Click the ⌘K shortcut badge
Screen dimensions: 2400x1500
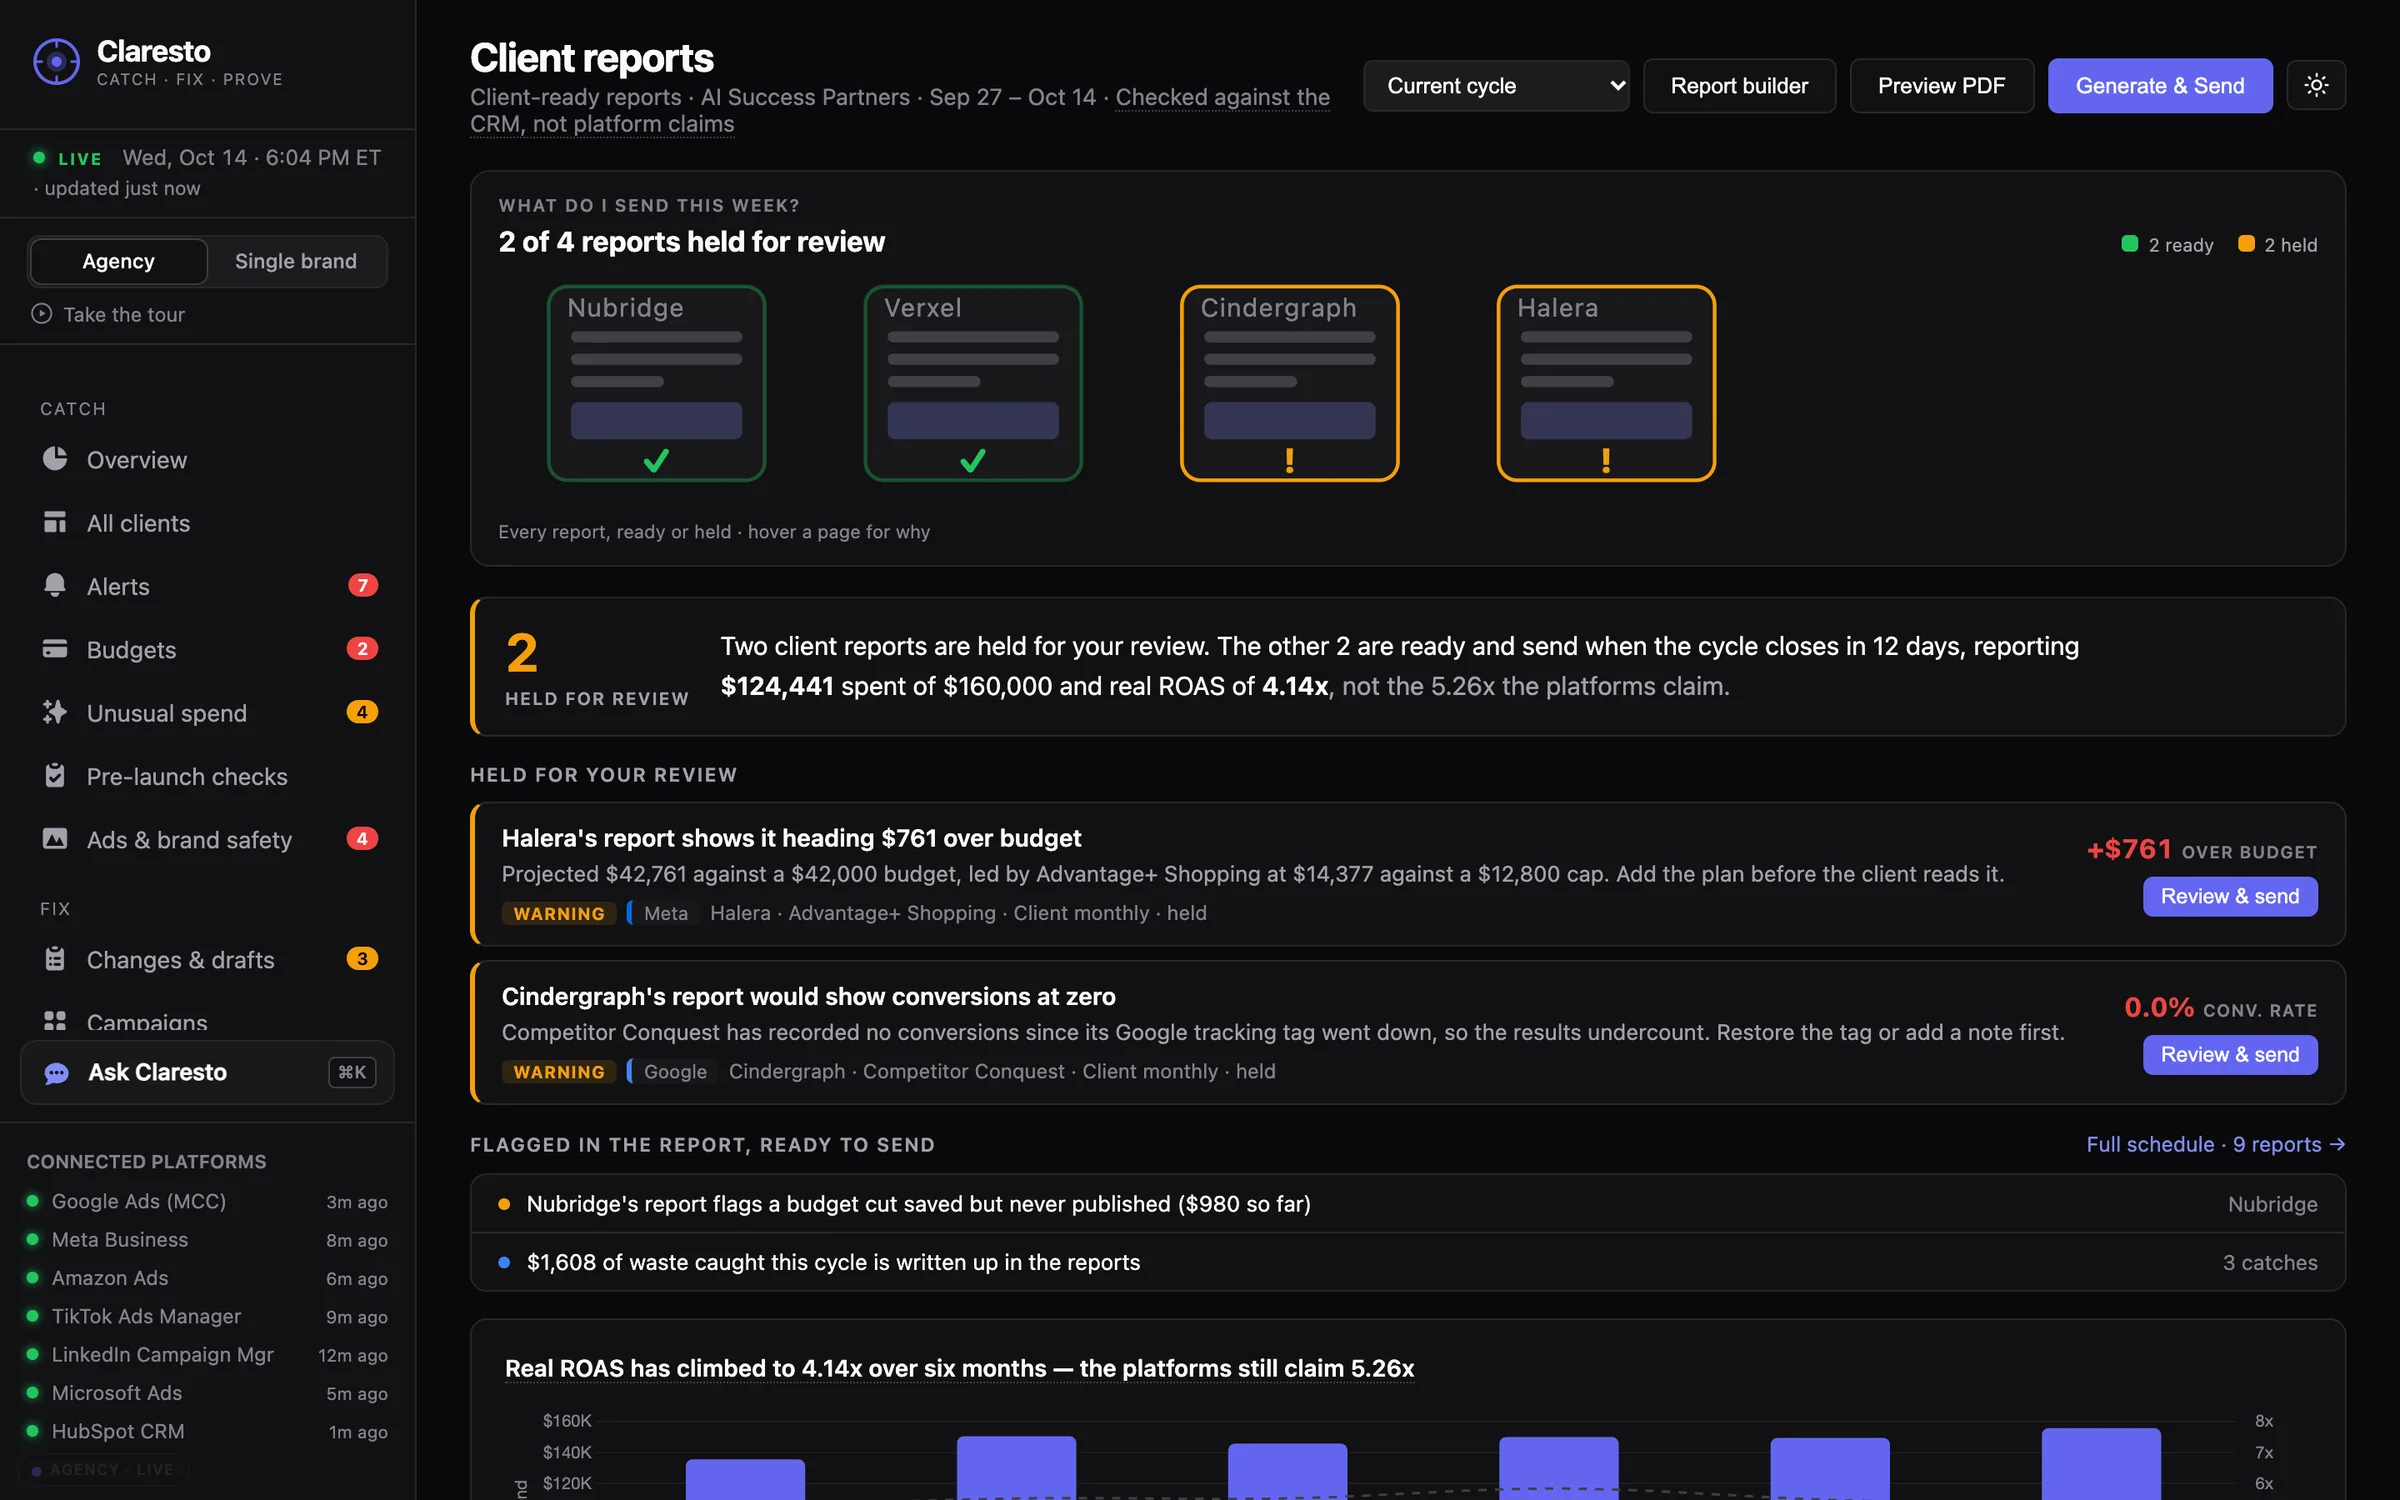point(352,1072)
